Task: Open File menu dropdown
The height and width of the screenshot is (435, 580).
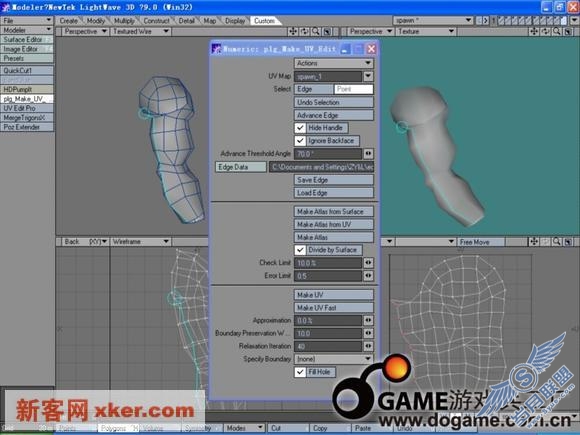Action: [x=27, y=20]
